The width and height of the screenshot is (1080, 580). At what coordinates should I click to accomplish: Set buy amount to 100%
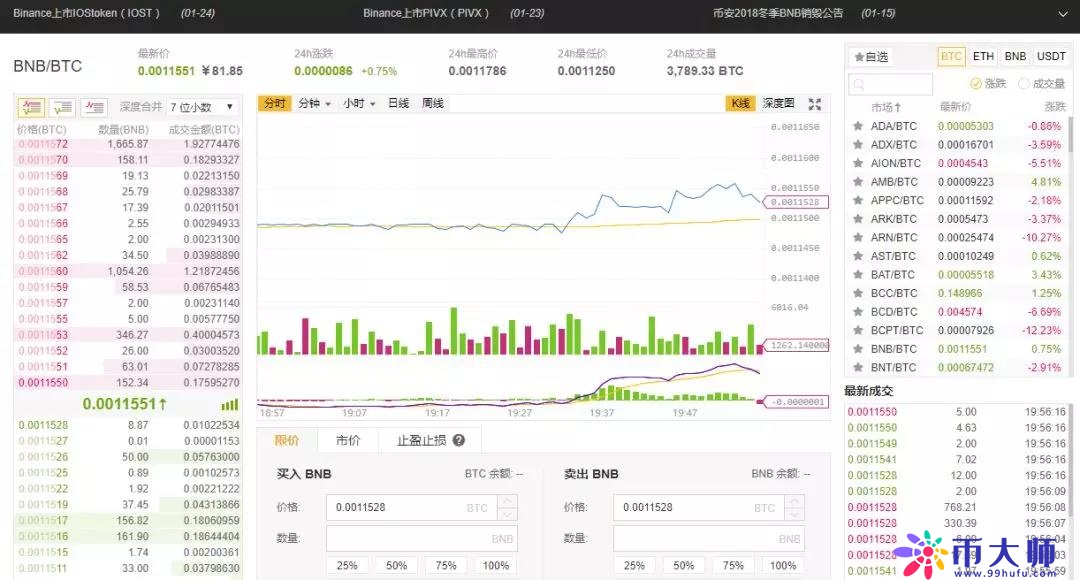point(495,566)
